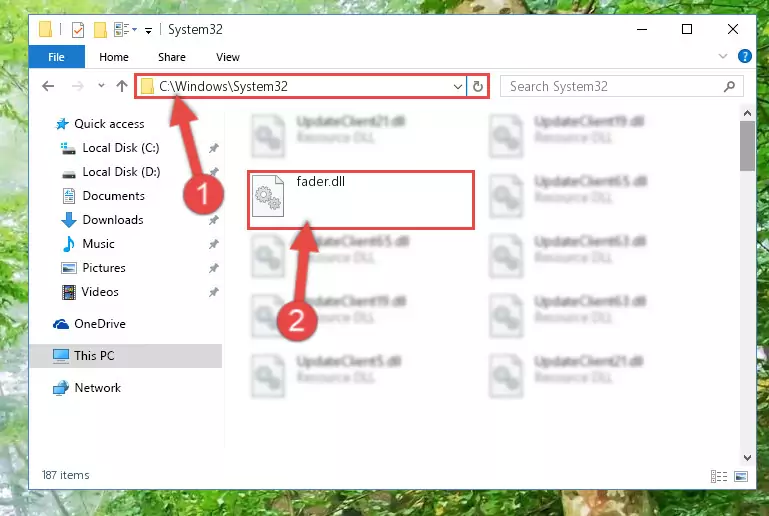Image resolution: width=769 pixels, height=516 pixels.
Task: Close the System32 window
Action: point(733,29)
